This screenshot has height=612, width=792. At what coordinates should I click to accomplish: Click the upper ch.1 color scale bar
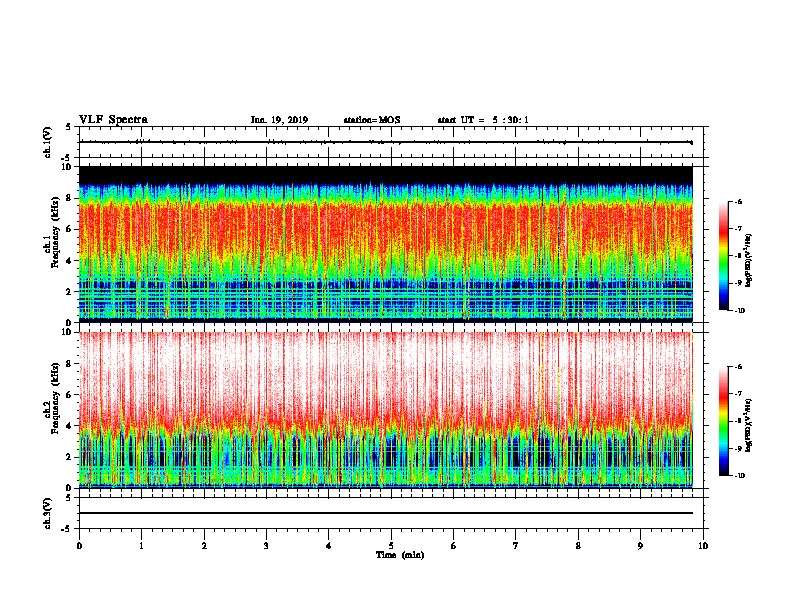click(x=724, y=256)
